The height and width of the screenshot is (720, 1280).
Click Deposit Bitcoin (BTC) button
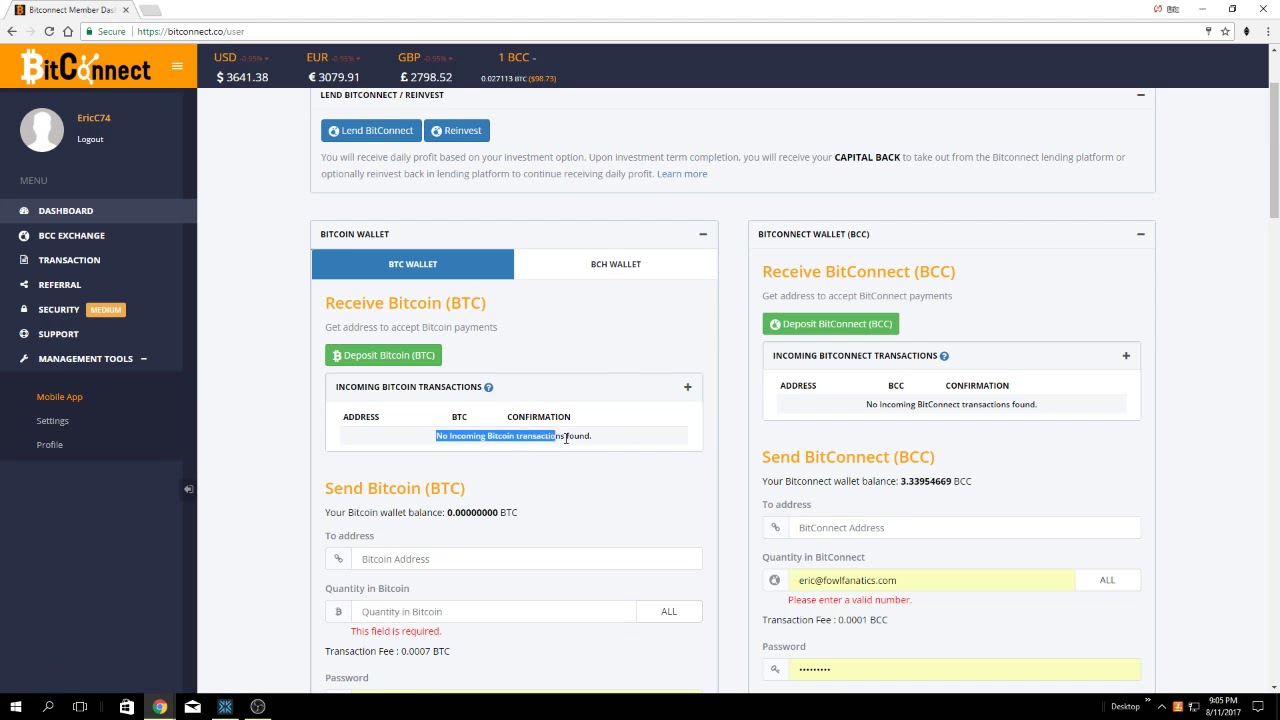tap(383, 355)
